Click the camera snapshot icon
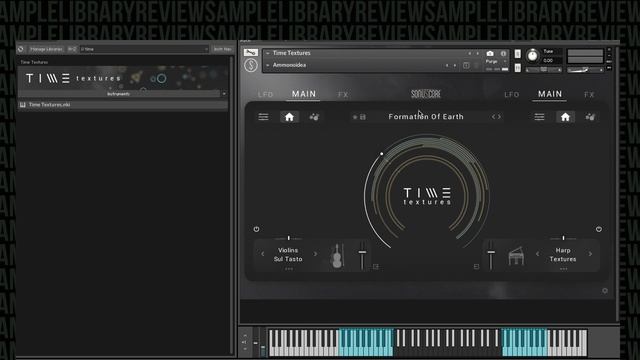 click(x=490, y=53)
